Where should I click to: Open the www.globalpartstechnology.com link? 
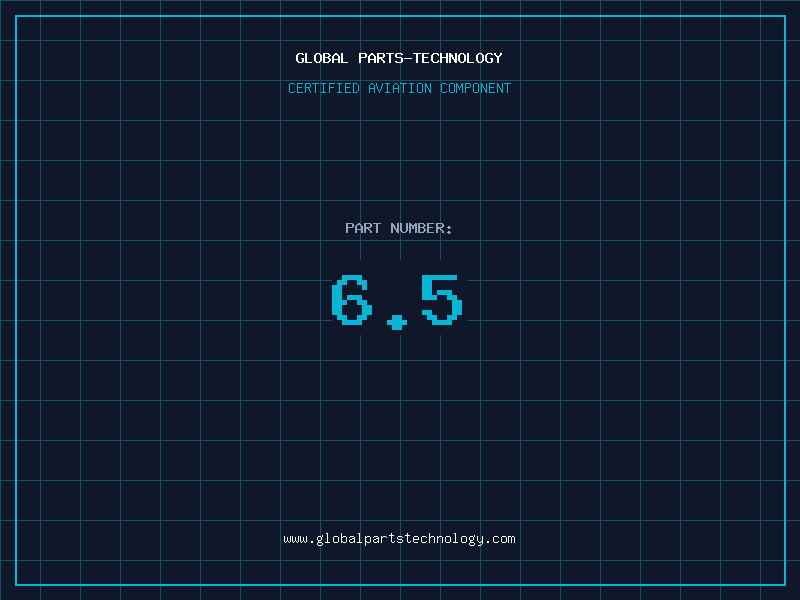[399, 539]
